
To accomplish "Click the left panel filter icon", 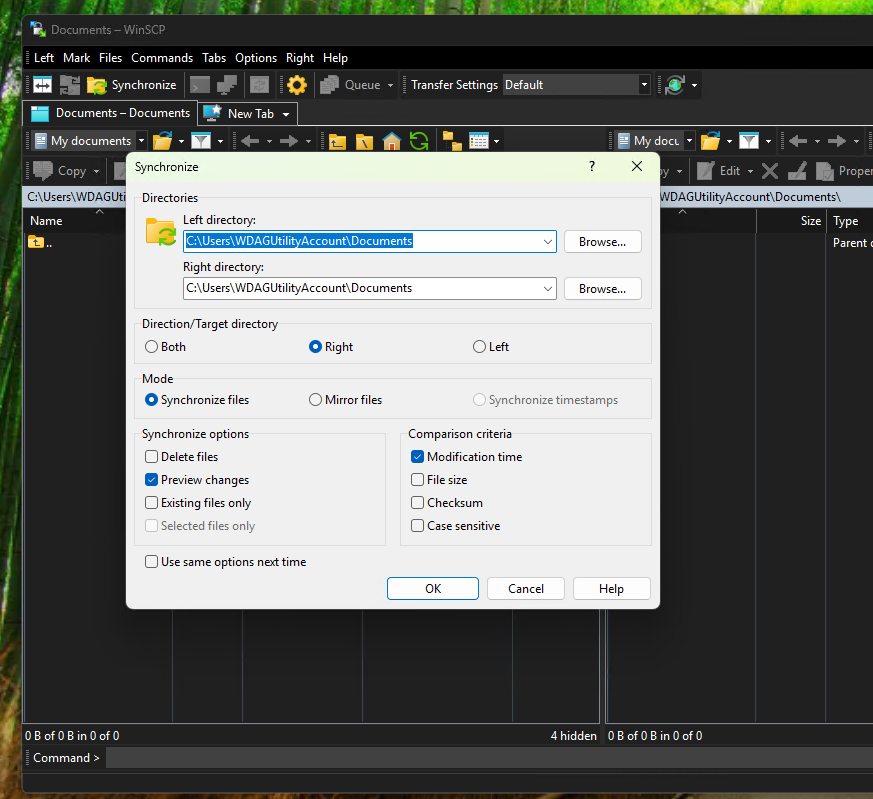I will [200, 141].
